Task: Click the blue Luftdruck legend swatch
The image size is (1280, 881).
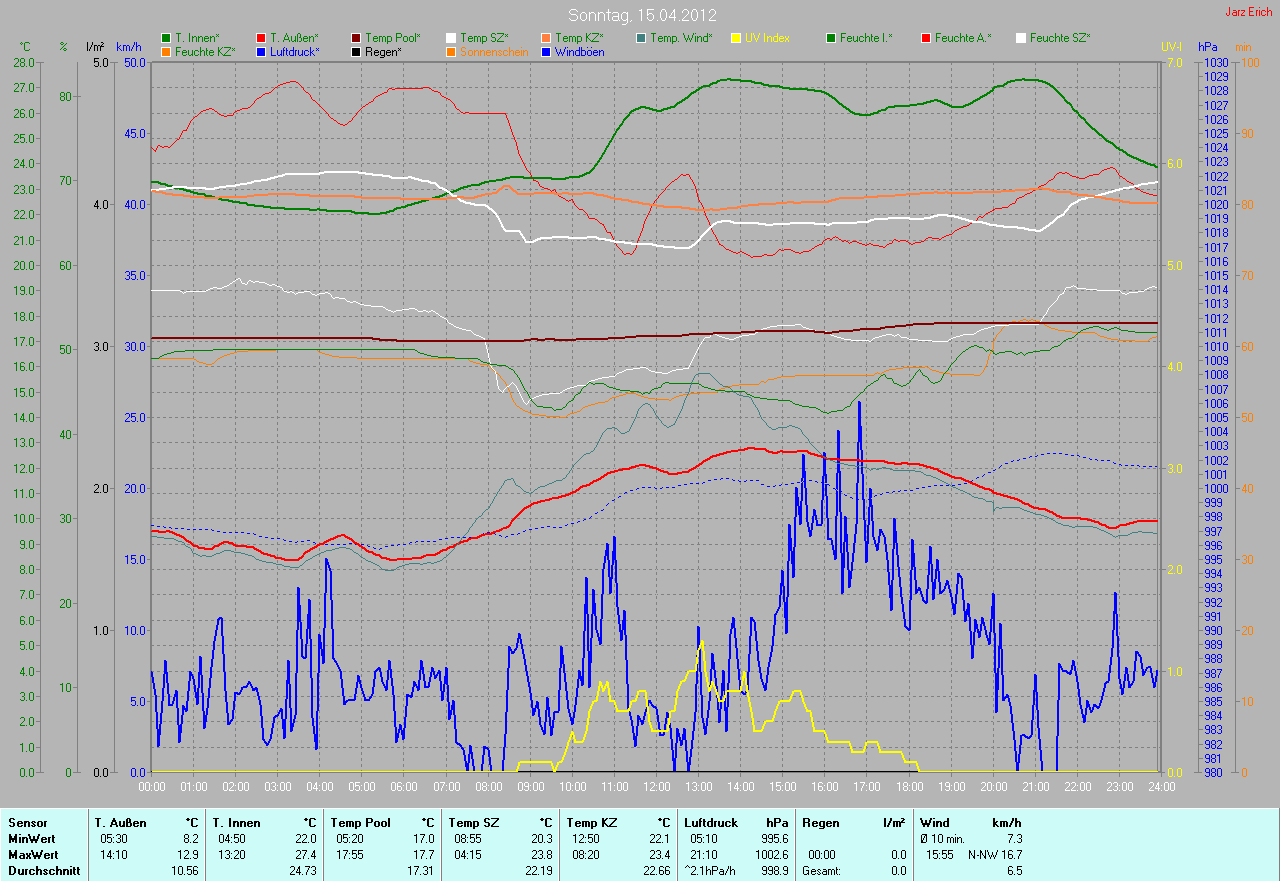Action: (261, 52)
